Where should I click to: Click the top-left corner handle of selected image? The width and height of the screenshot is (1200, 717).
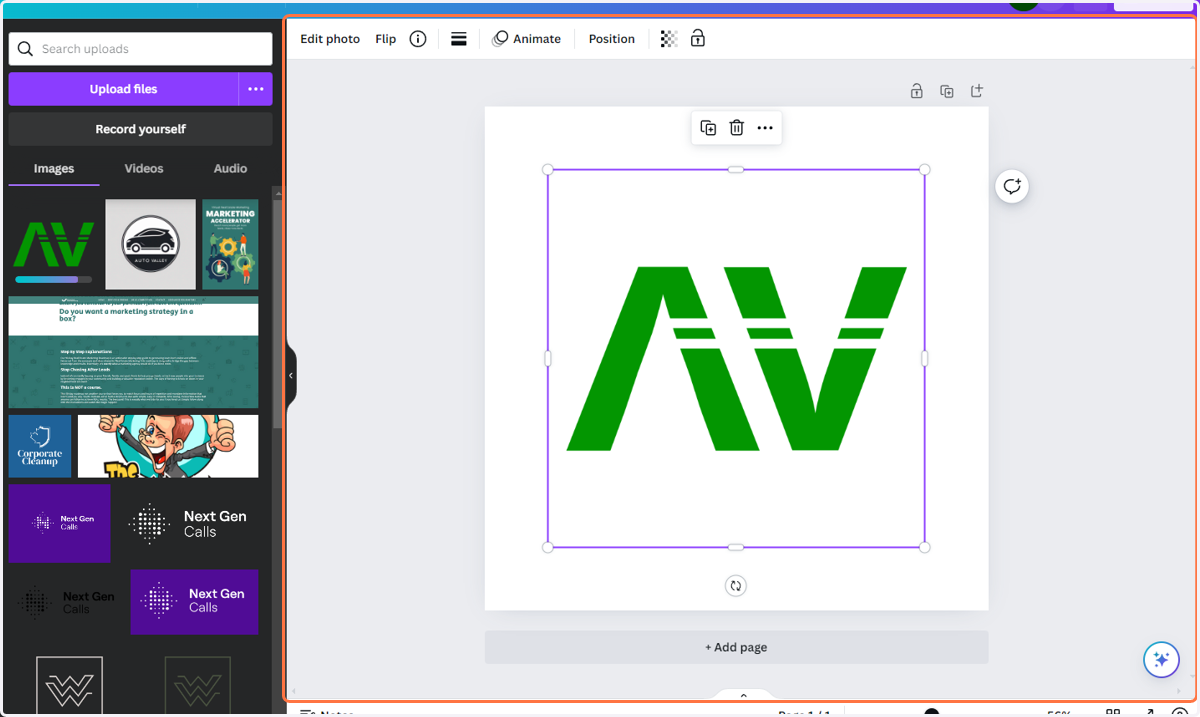[x=548, y=170]
